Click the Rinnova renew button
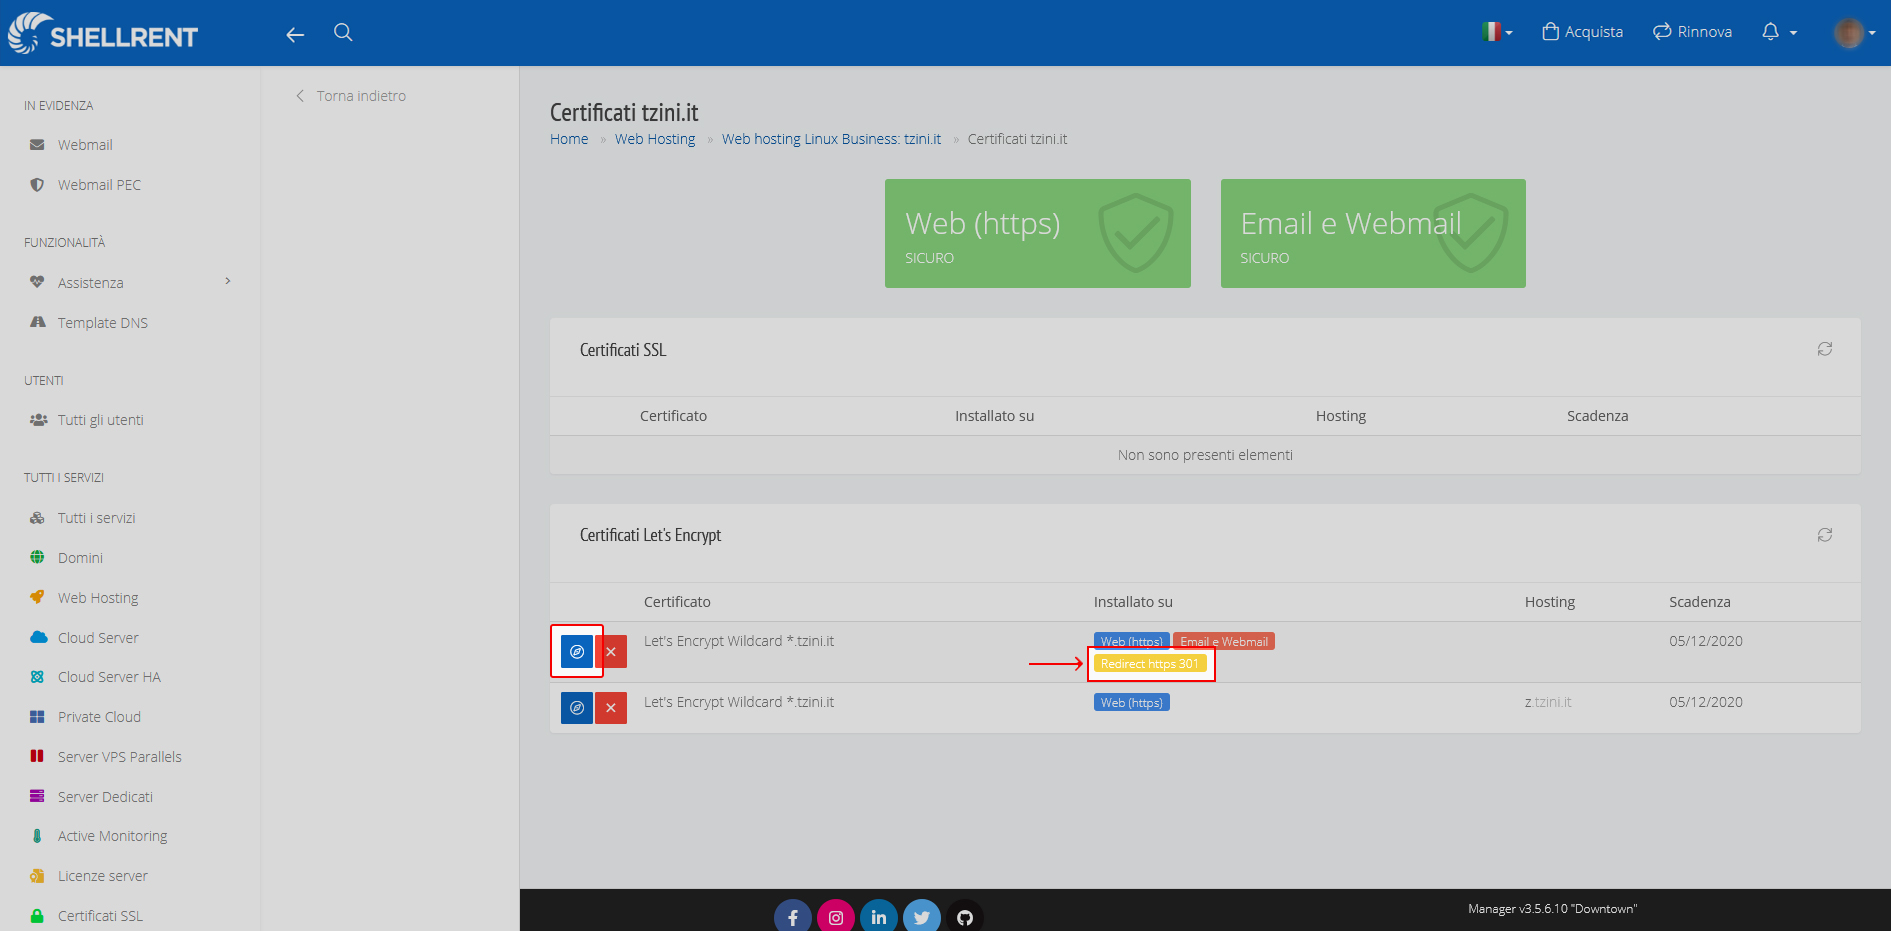1891x931 pixels. pyautogui.click(x=1692, y=32)
